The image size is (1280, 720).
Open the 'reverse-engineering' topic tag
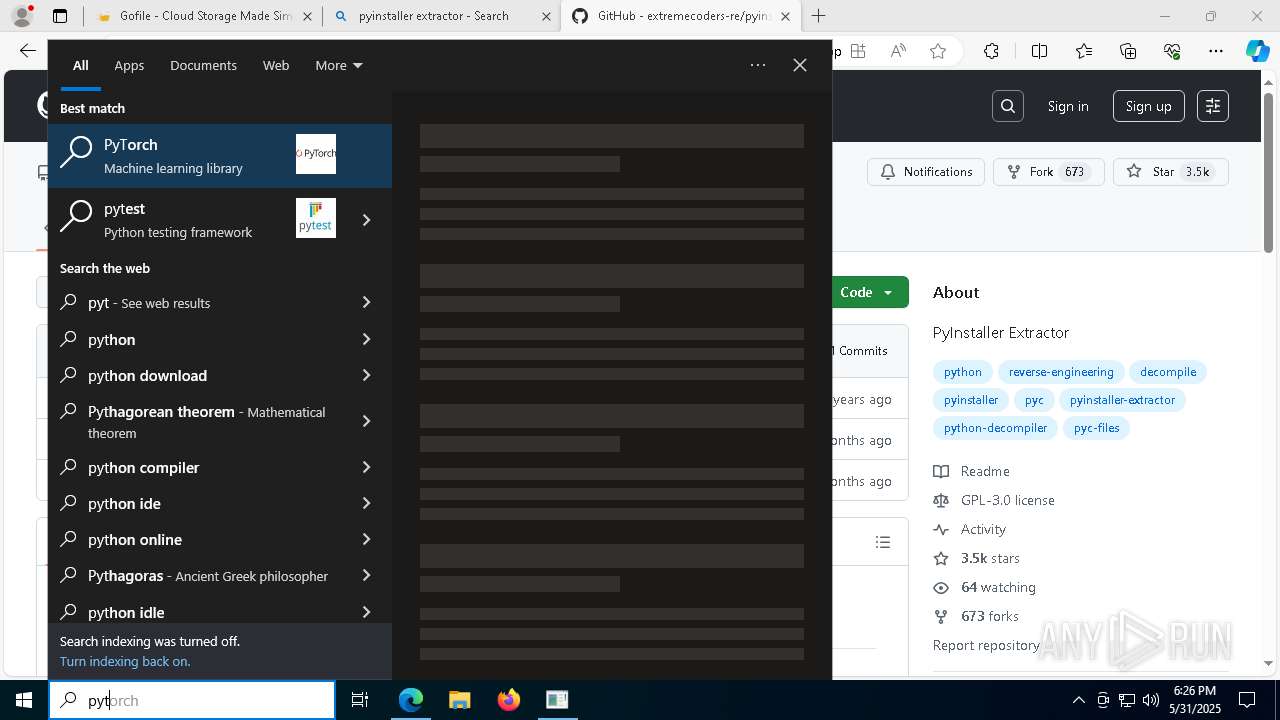pyautogui.click(x=1061, y=372)
